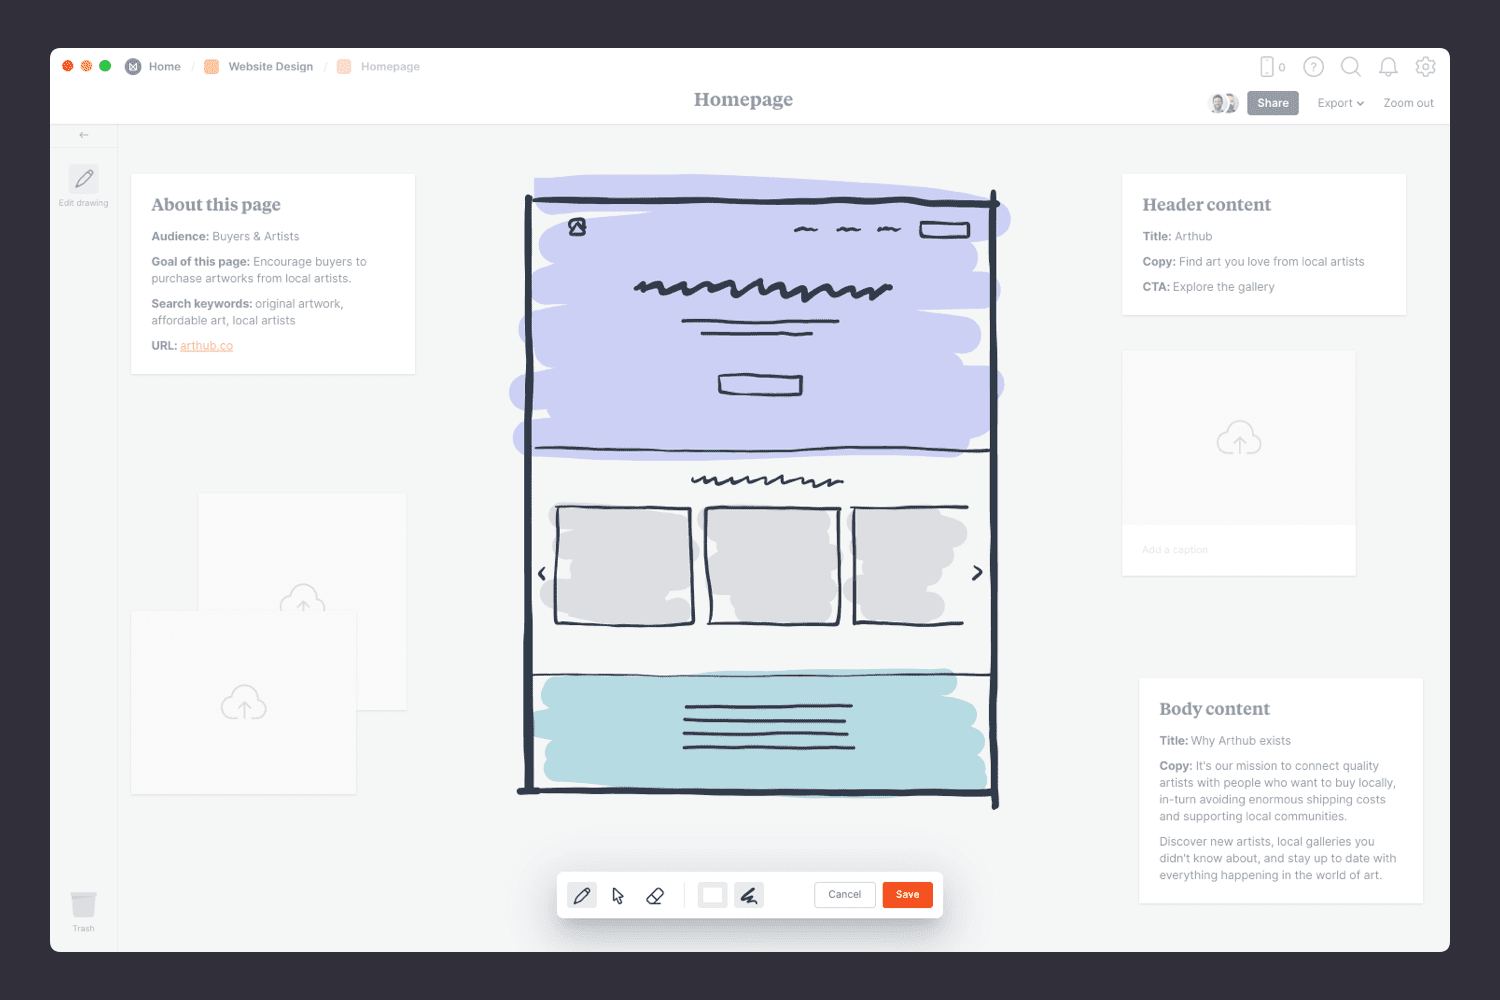Switch to the Selection cursor tool
1500x1000 pixels.
[x=618, y=895]
